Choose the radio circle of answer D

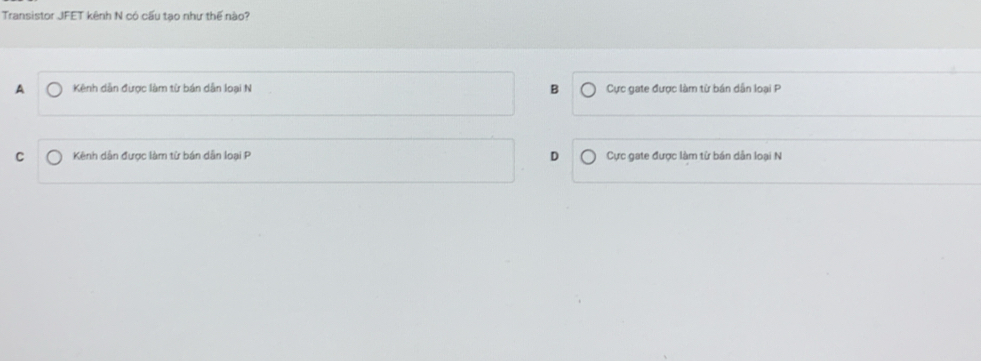point(588,157)
